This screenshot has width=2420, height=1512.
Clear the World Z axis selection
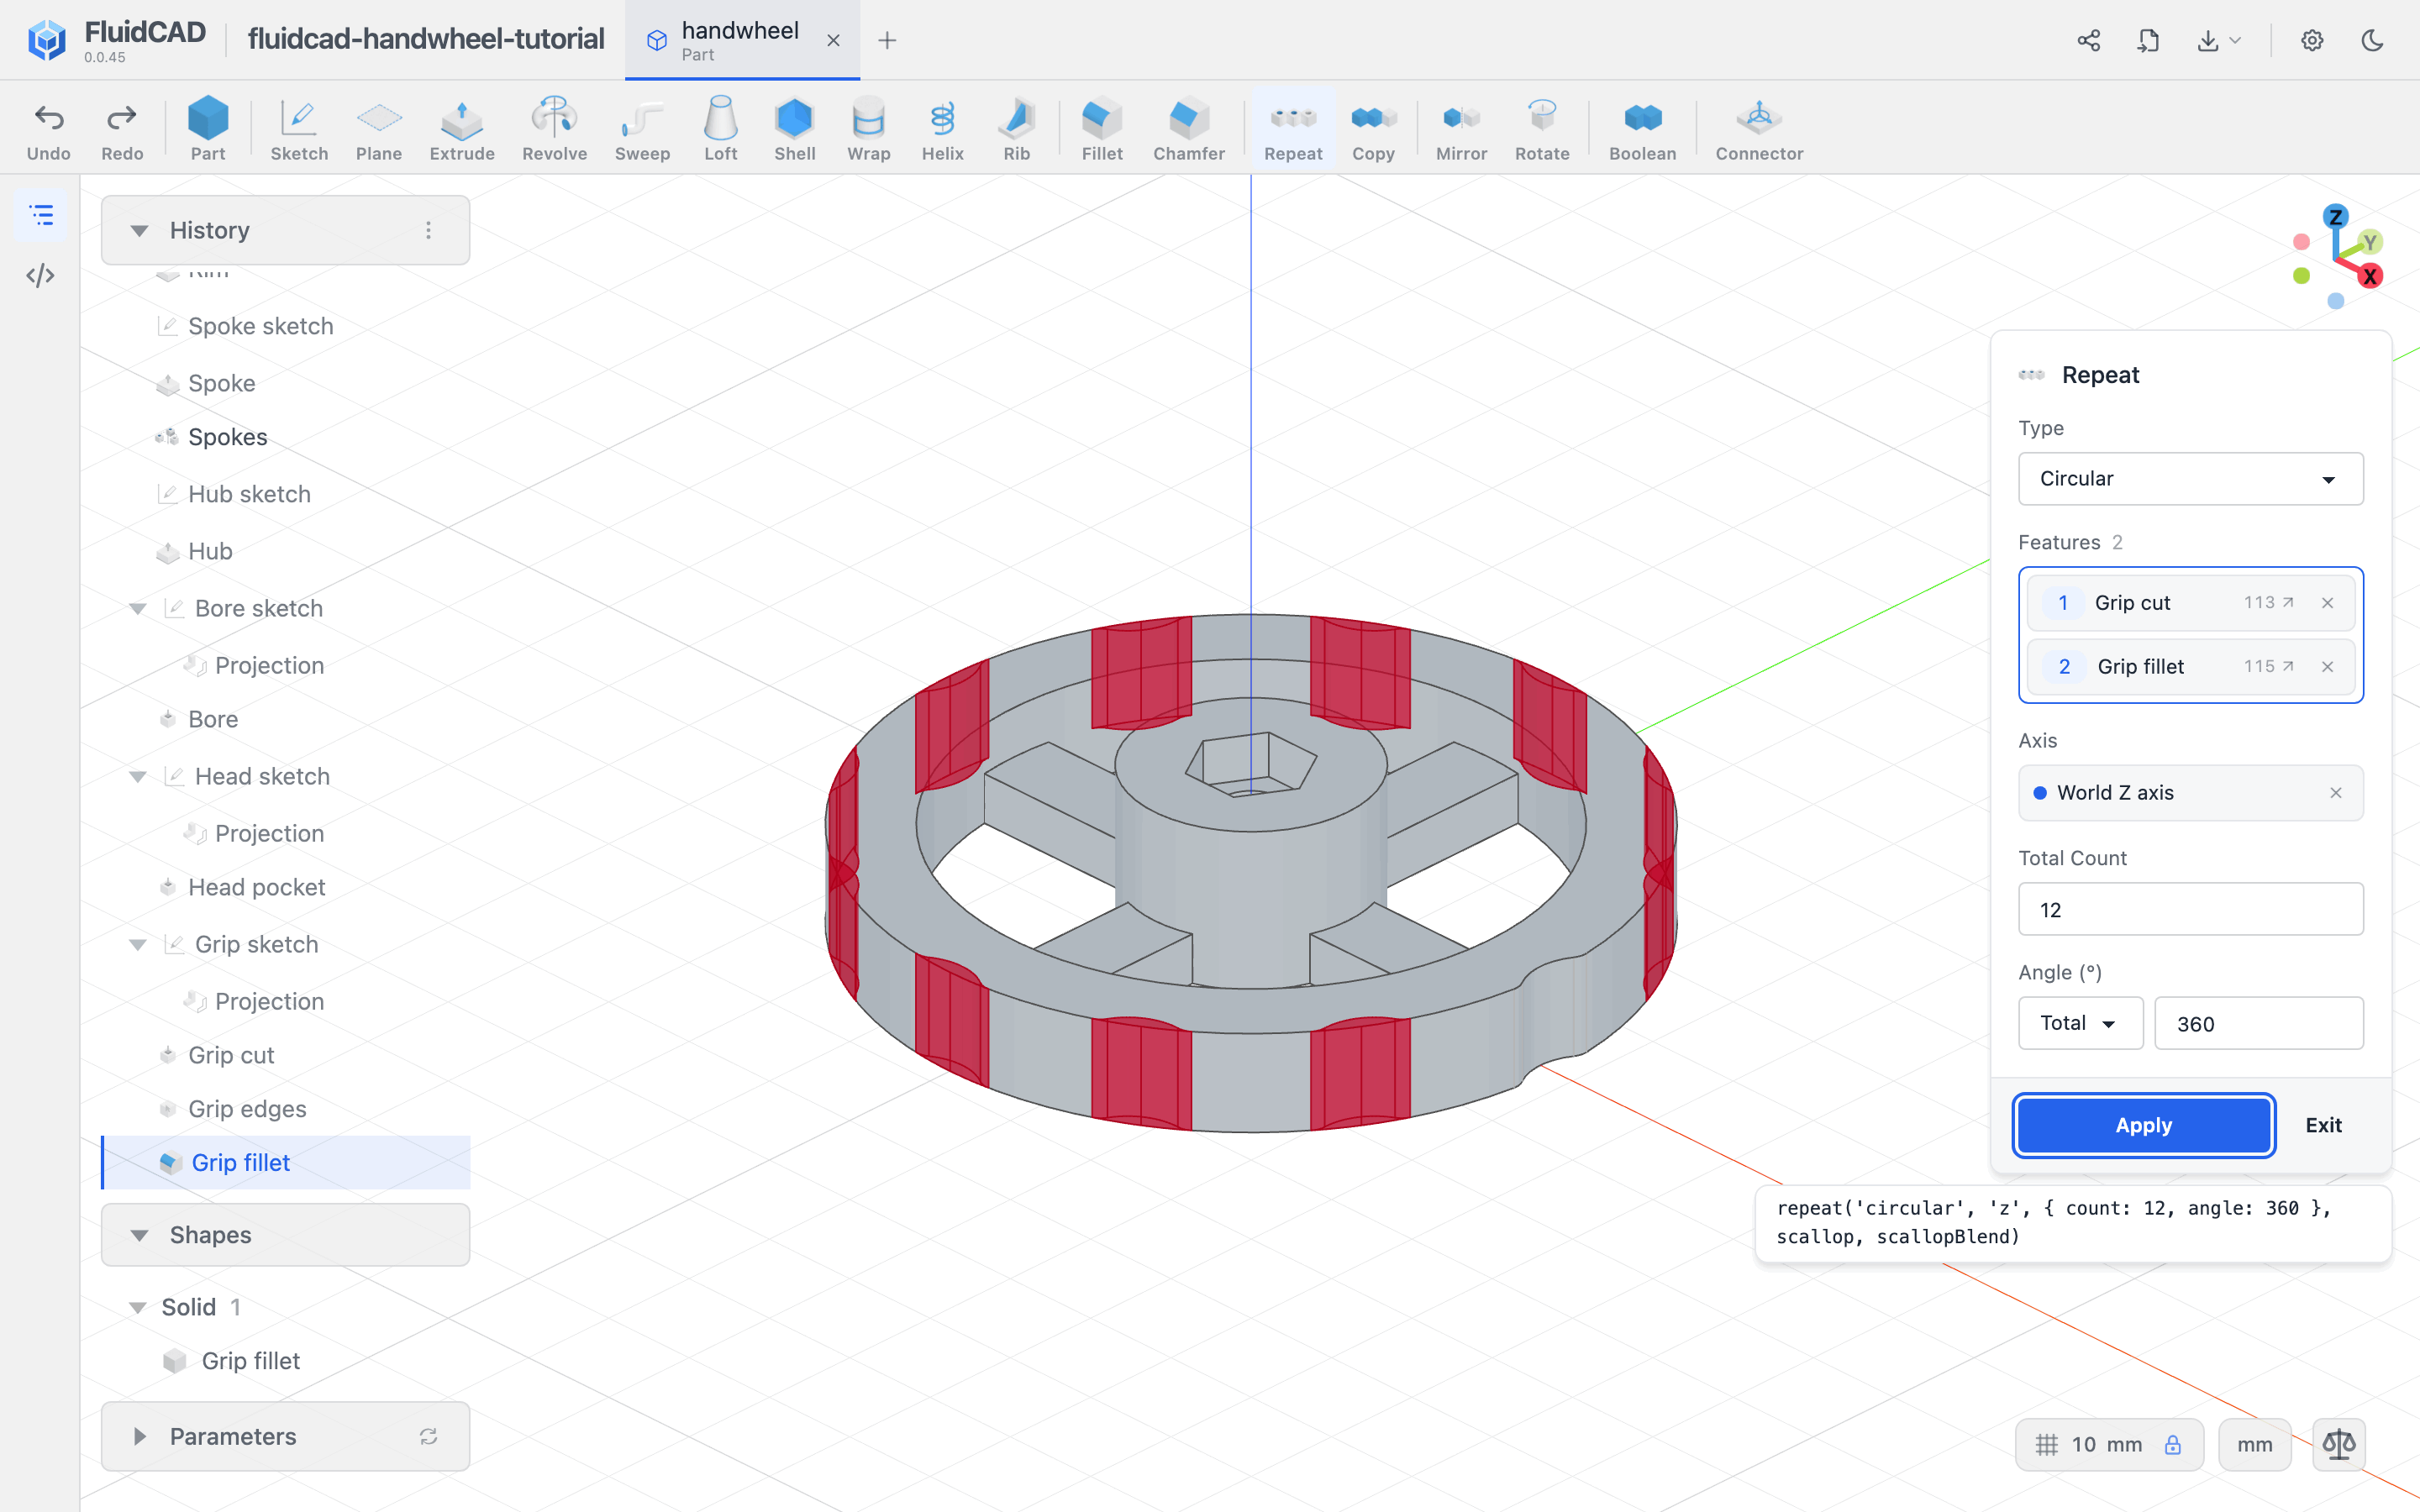coord(2335,792)
